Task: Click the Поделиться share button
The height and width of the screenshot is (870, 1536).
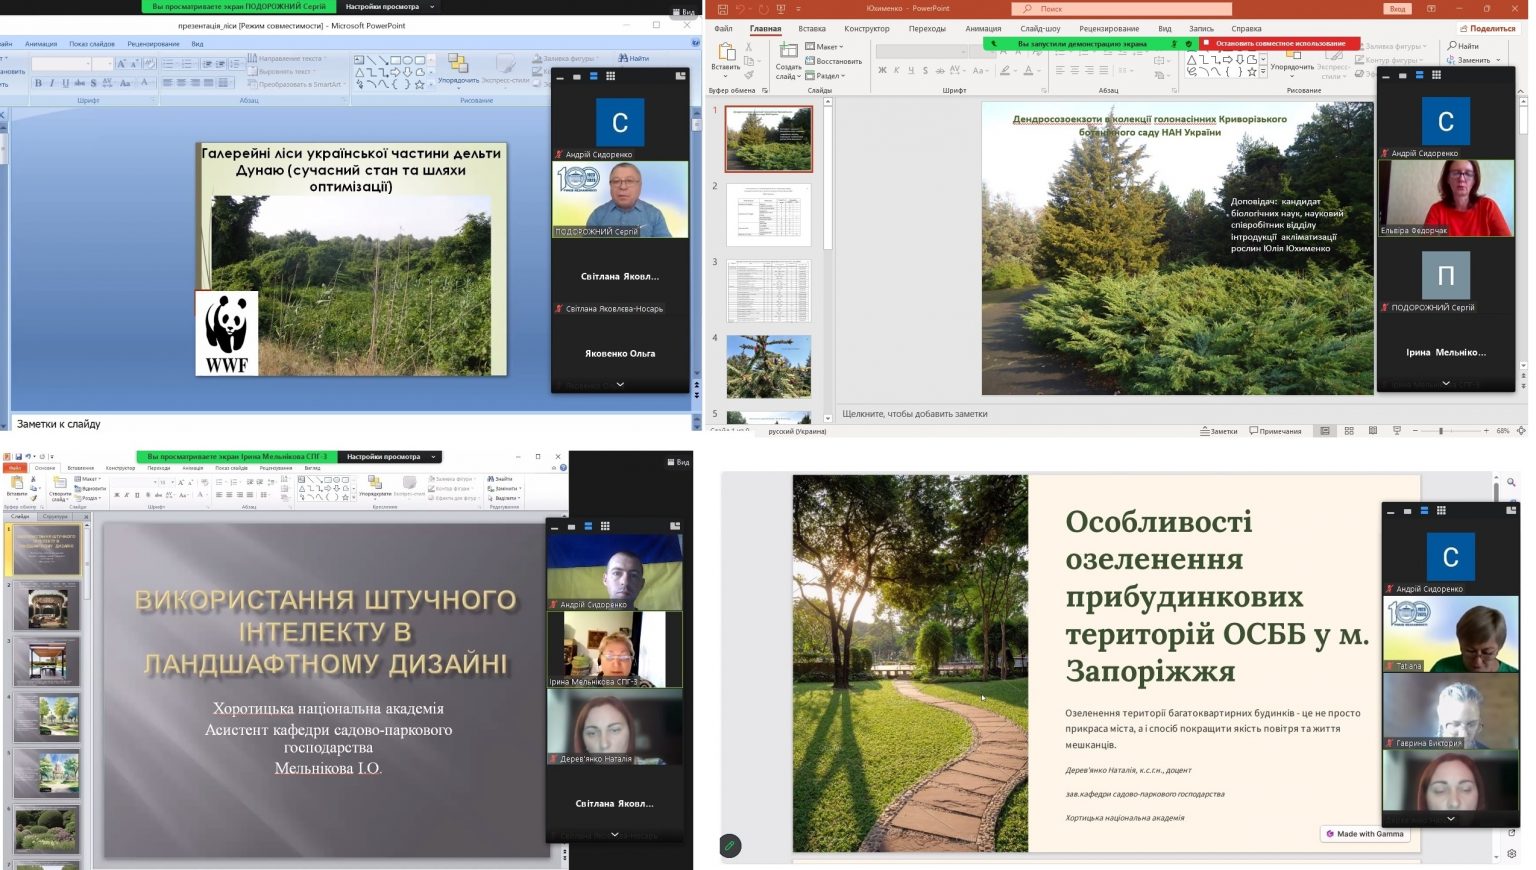Action: pos(1487,28)
